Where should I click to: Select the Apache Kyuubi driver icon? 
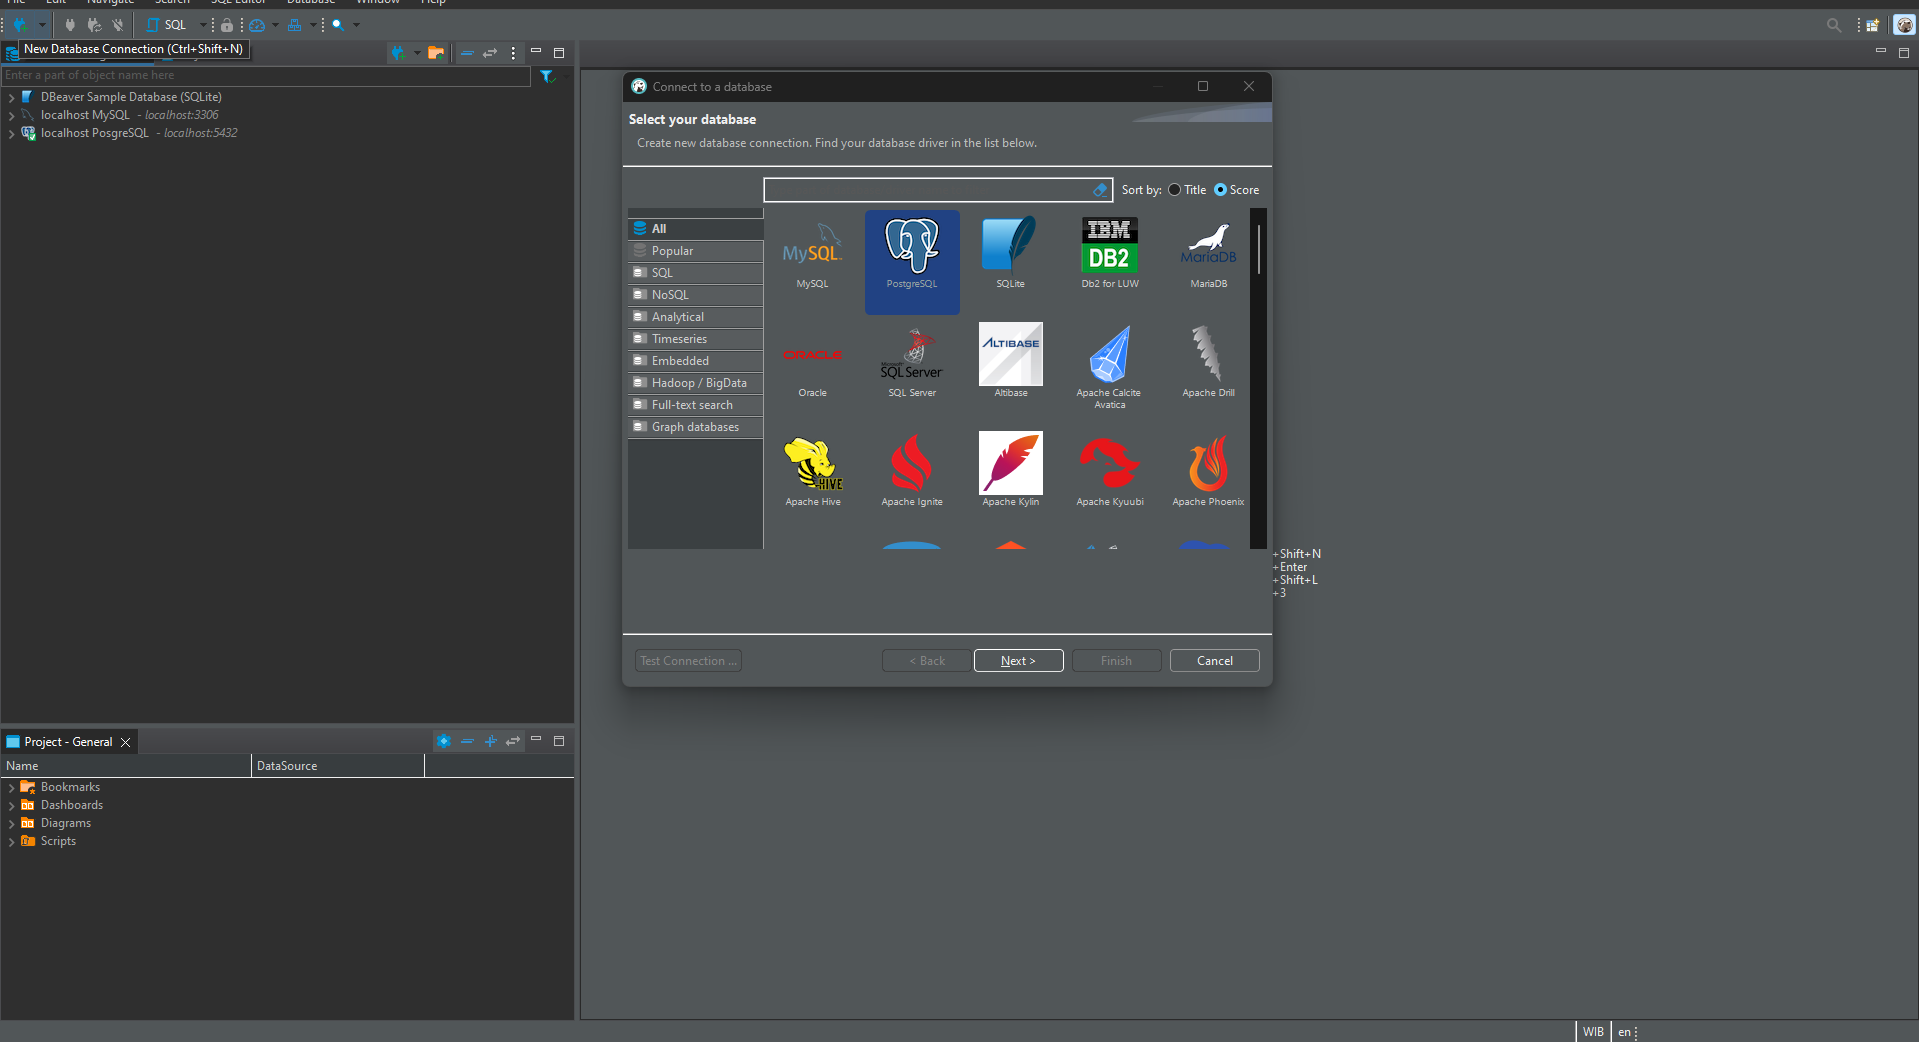(x=1110, y=471)
